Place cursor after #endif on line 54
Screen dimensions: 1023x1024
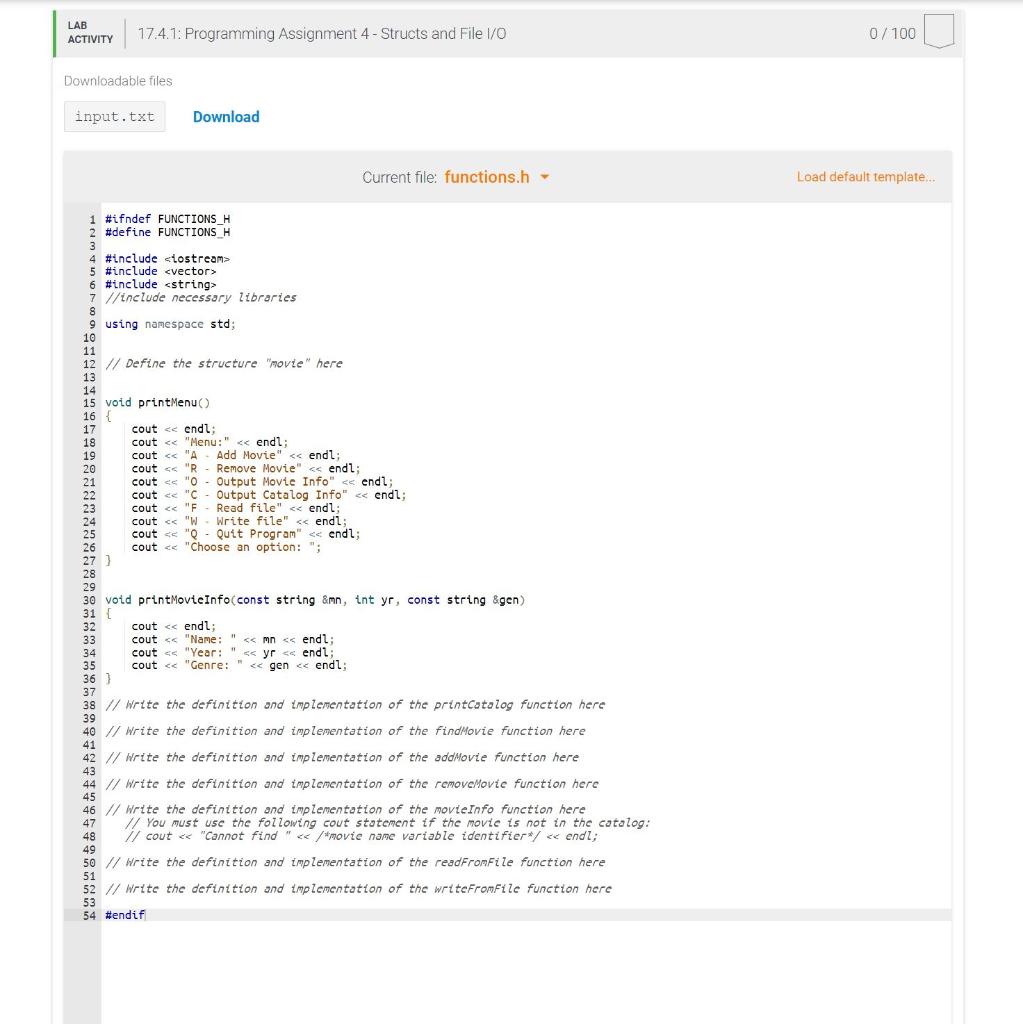(145, 913)
